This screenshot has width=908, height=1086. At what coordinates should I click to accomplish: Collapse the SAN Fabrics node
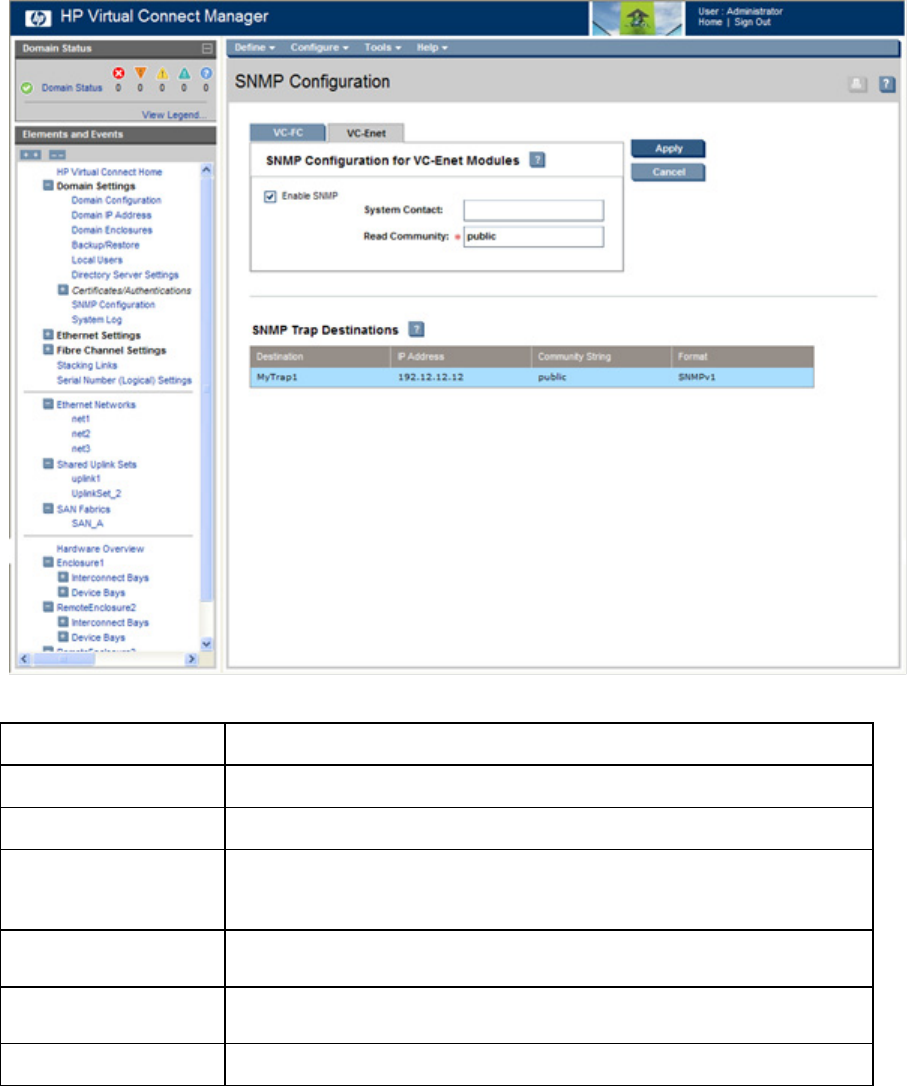coord(48,508)
